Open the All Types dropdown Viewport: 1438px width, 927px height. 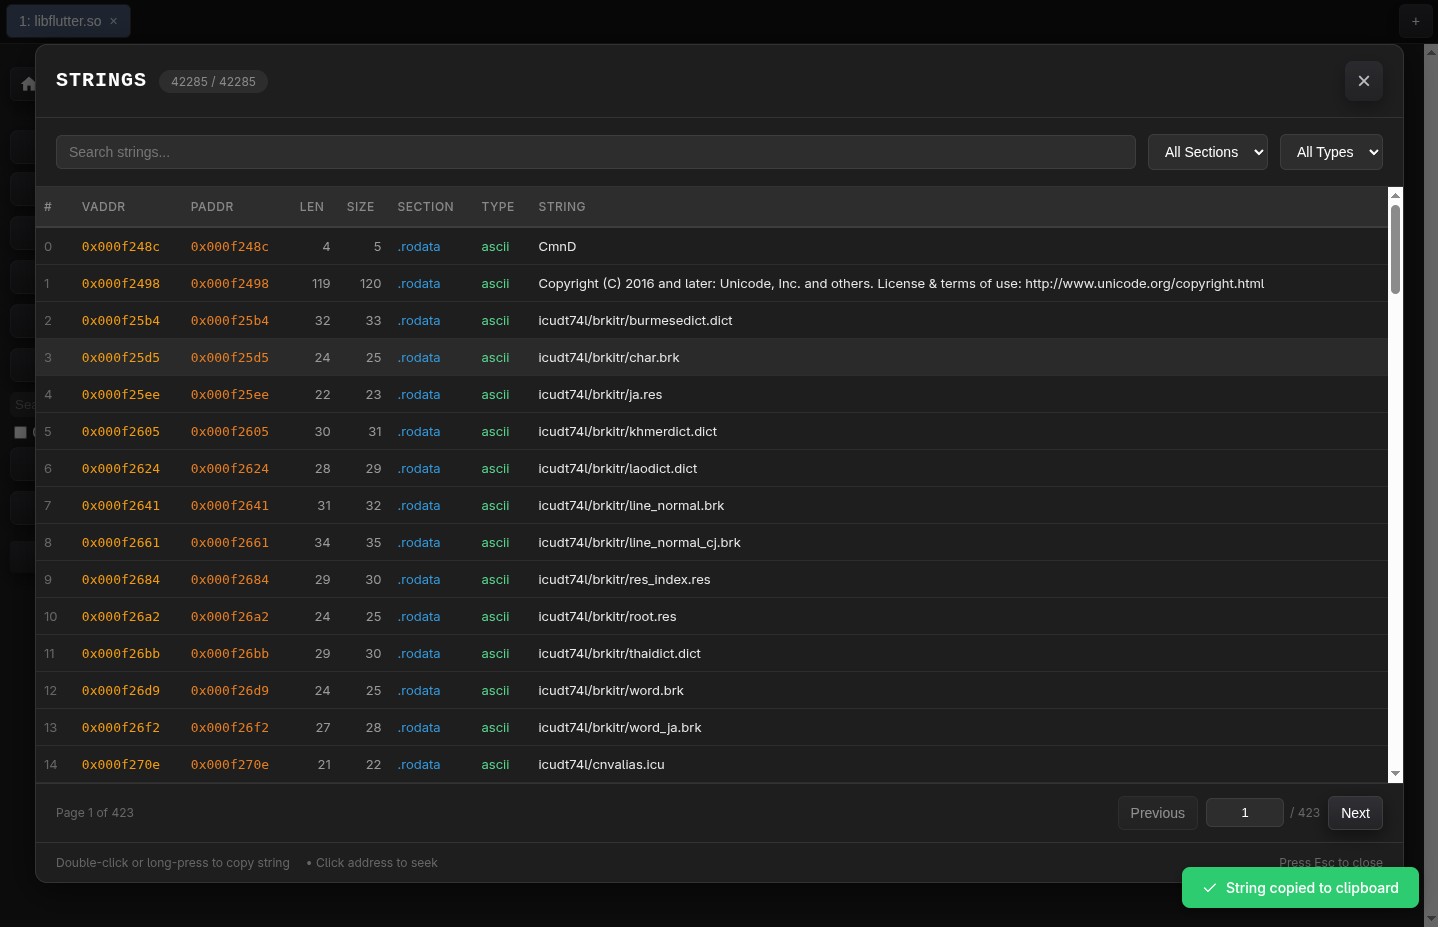[x=1330, y=152]
